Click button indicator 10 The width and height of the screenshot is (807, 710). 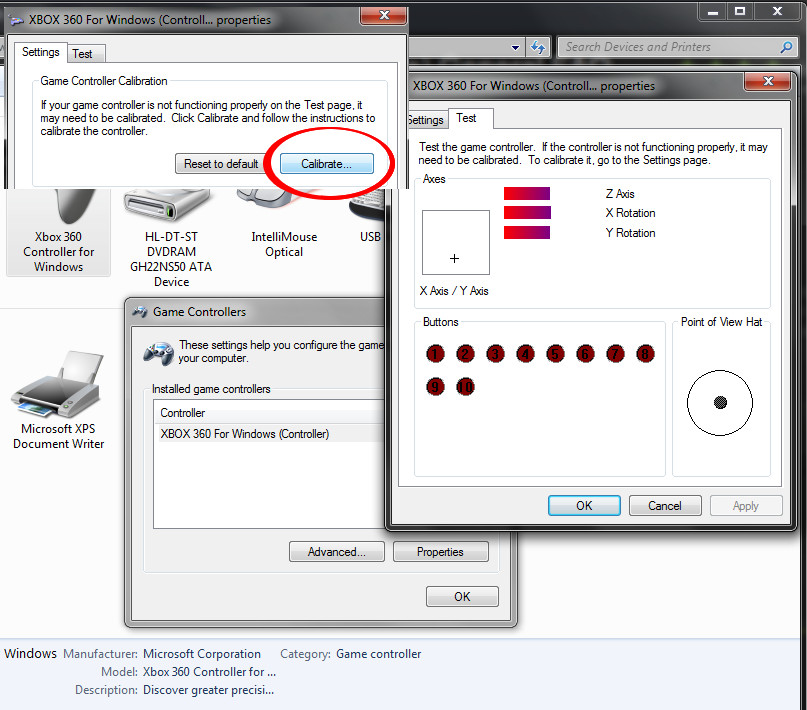465,386
